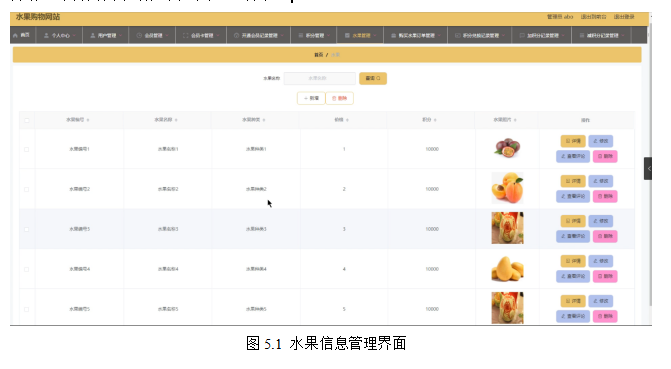
Task: Expand the 会员卡管理 menu
Action: coord(201,36)
